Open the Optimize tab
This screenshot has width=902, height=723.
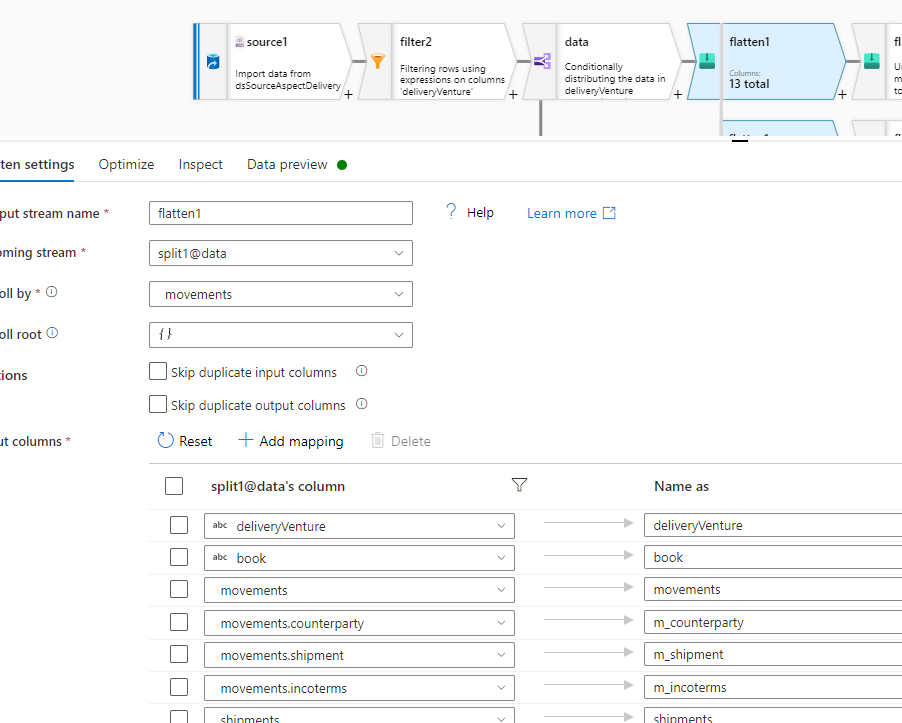(x=126, y=164)
